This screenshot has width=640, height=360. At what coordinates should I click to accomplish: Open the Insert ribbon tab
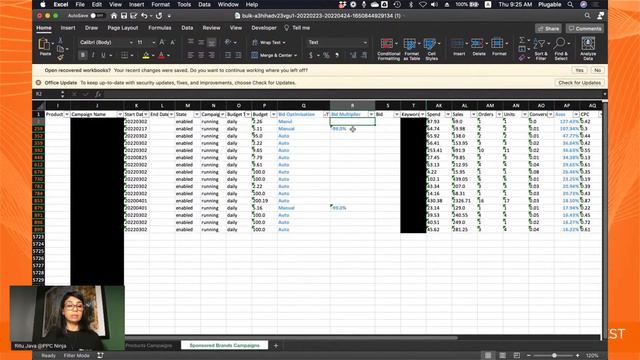(x=68, y=28)
